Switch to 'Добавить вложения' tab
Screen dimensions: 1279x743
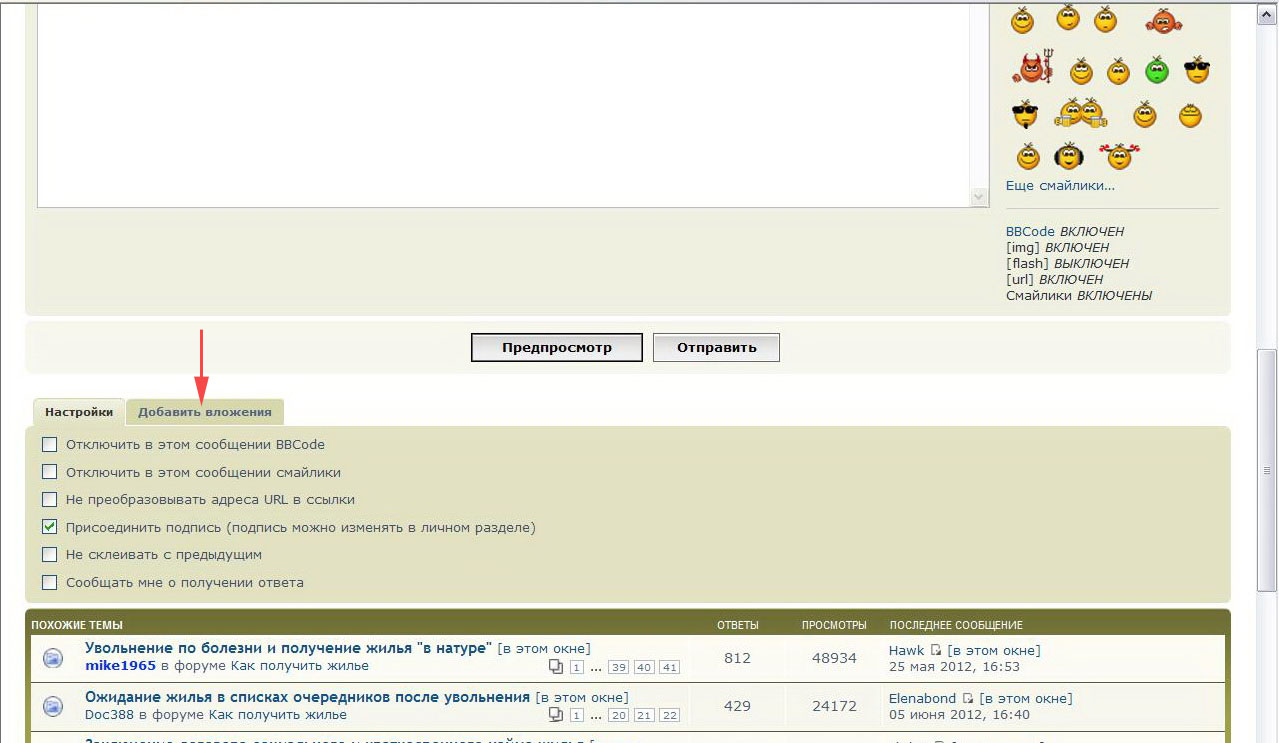coord(205,412)
